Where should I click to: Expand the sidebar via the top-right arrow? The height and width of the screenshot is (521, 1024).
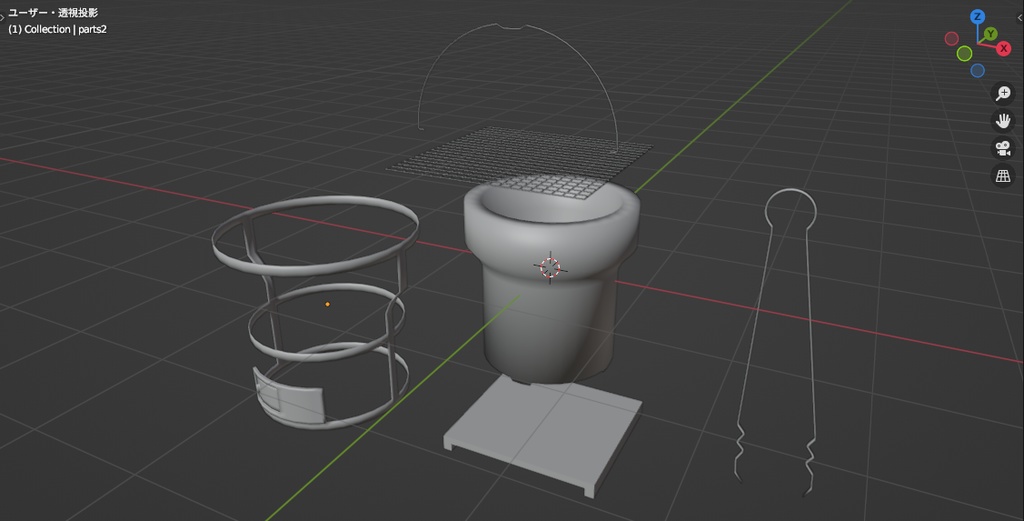pyautogui.click(x=1021, y=18)
